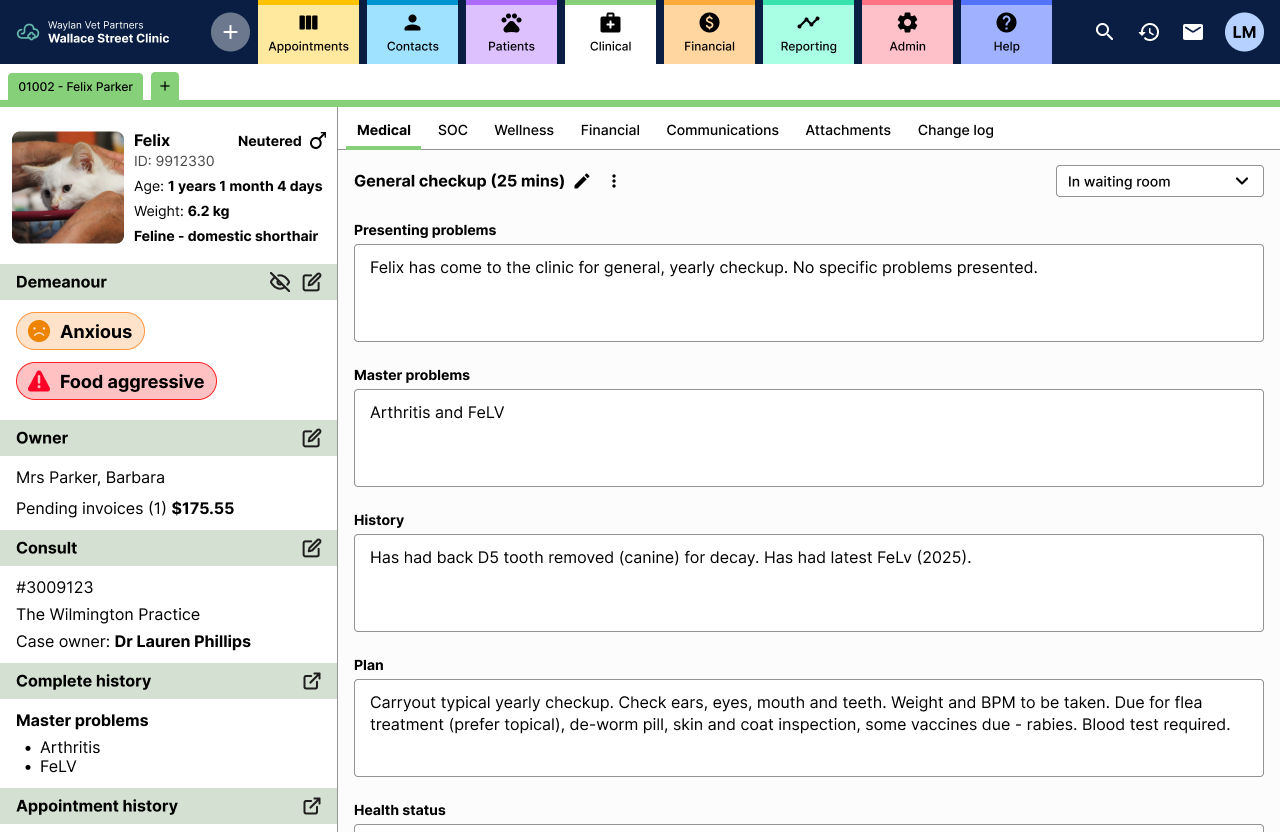Go to the Appointments module
Image resolution: width=1280 pixels, height=832 pixels.
tap(308, 34)
